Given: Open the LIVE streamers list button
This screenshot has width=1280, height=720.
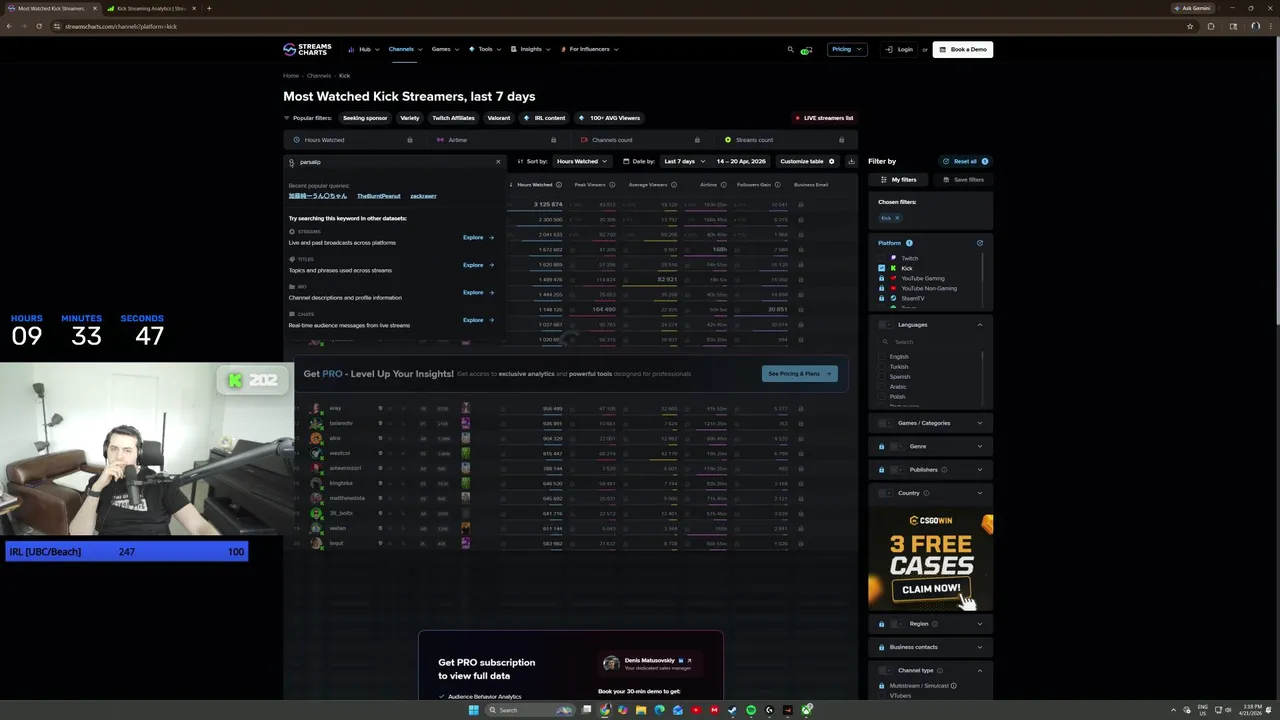Looking at the screenshot, I should [825, 118].
